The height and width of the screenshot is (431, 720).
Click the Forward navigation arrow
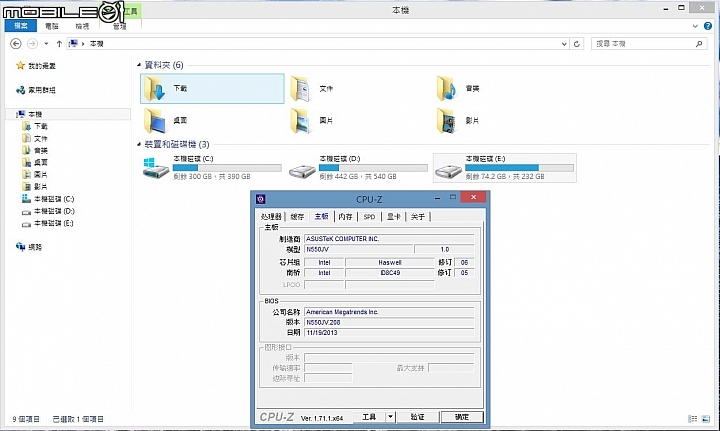click(32, 44)
